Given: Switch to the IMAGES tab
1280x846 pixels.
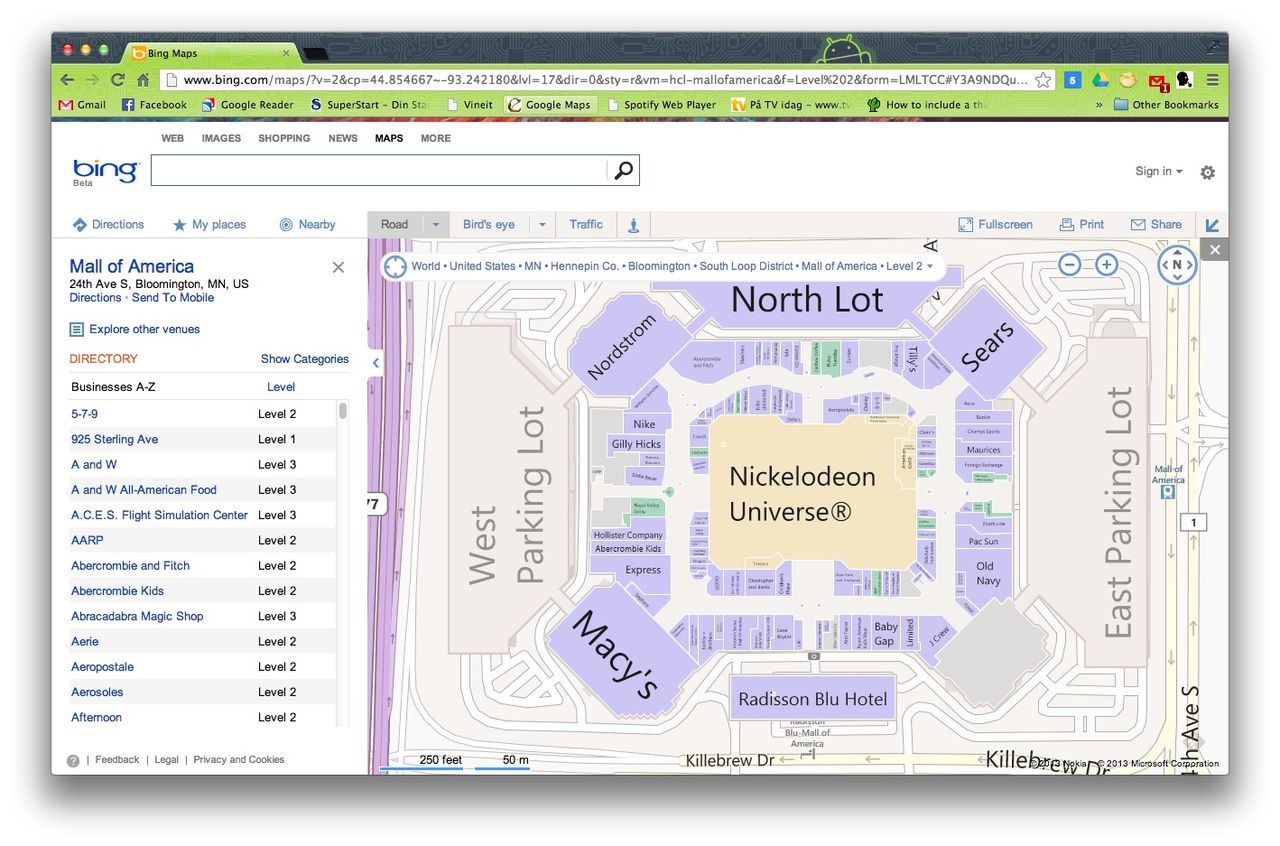Looking at the screenshot, I should pyautogui.click(x=221, y=138).
